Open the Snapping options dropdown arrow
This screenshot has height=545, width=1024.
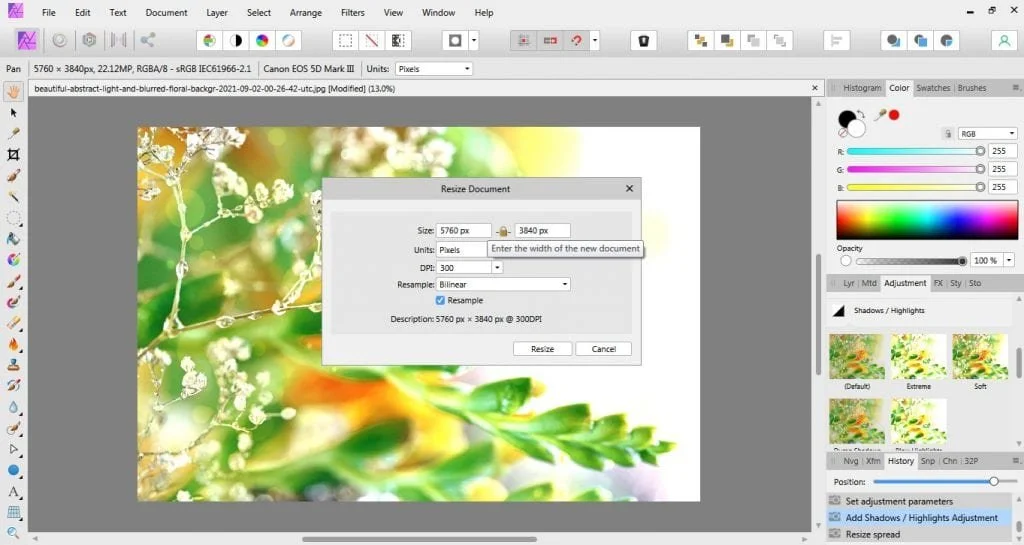[x=594, y=40]
